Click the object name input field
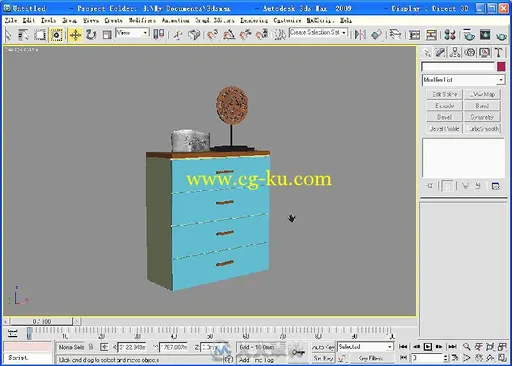Image resolution: width=512 pixels, height=366 pixels. tap(458, 67)
